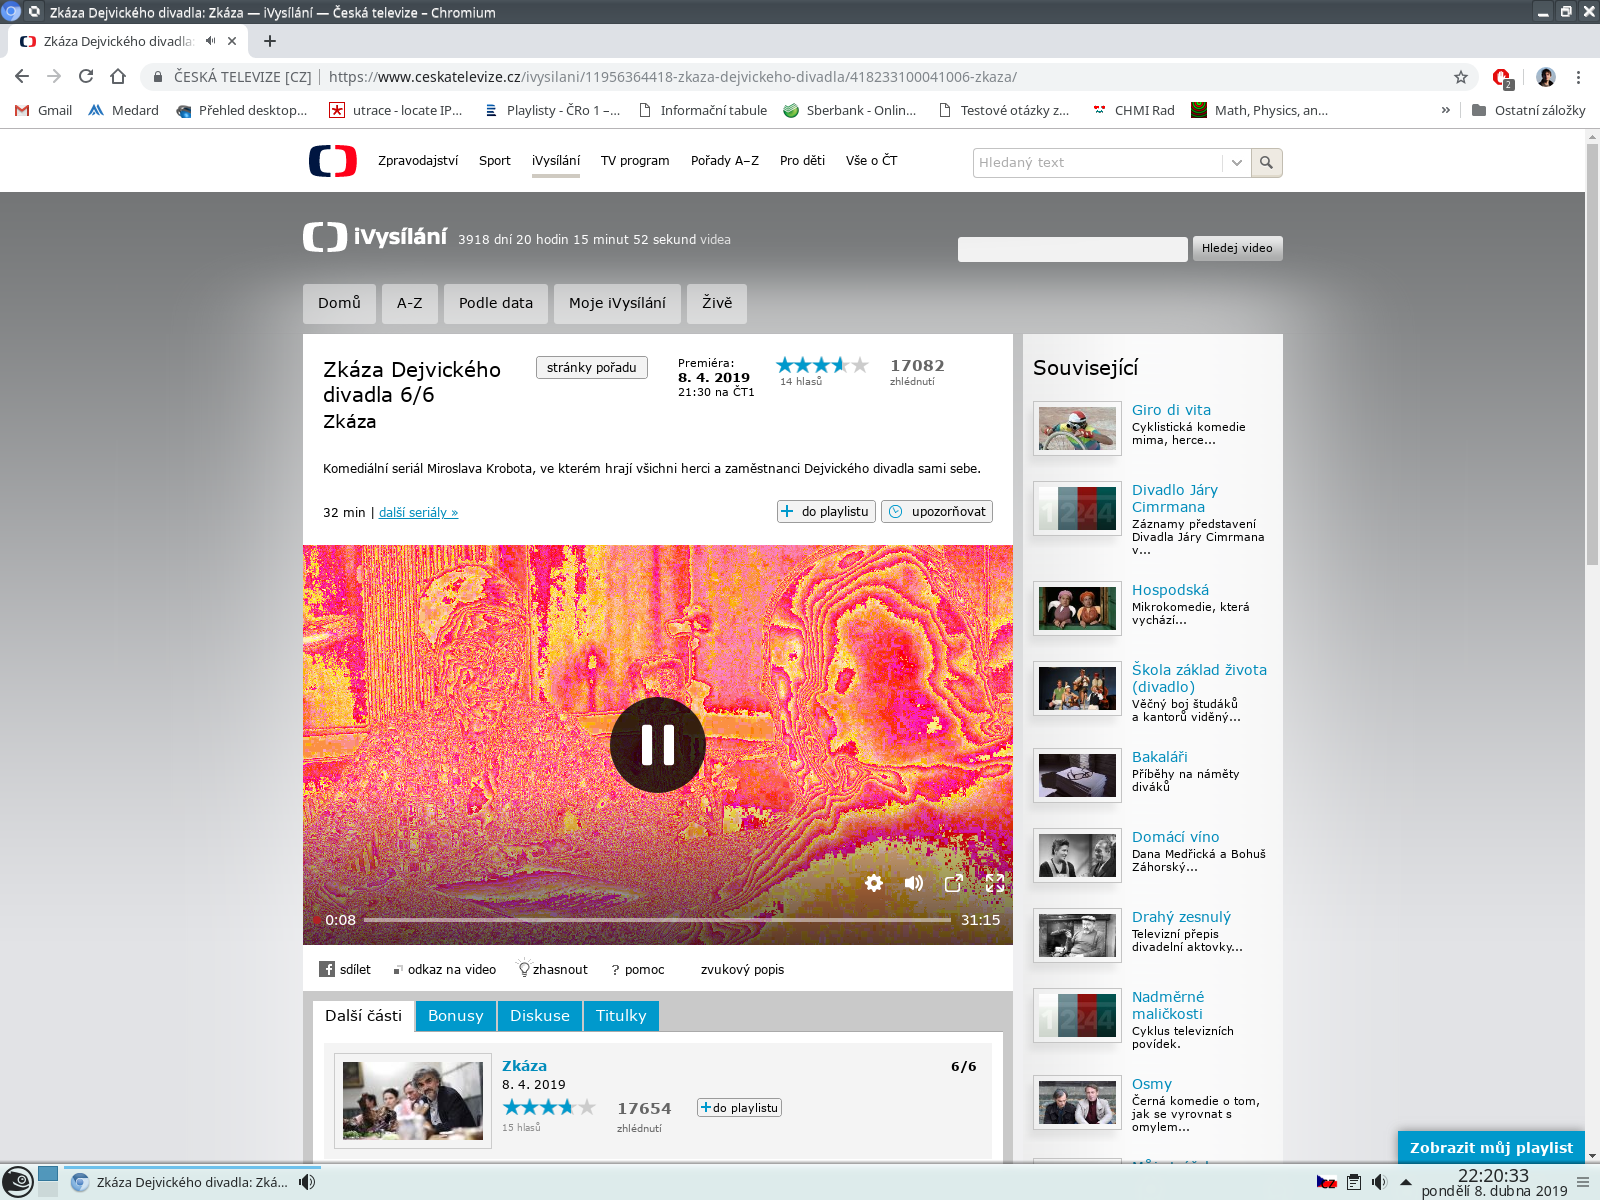Open video player settings gear
The height and width of the screenshot is (1200, 1600).
point(874,883)
